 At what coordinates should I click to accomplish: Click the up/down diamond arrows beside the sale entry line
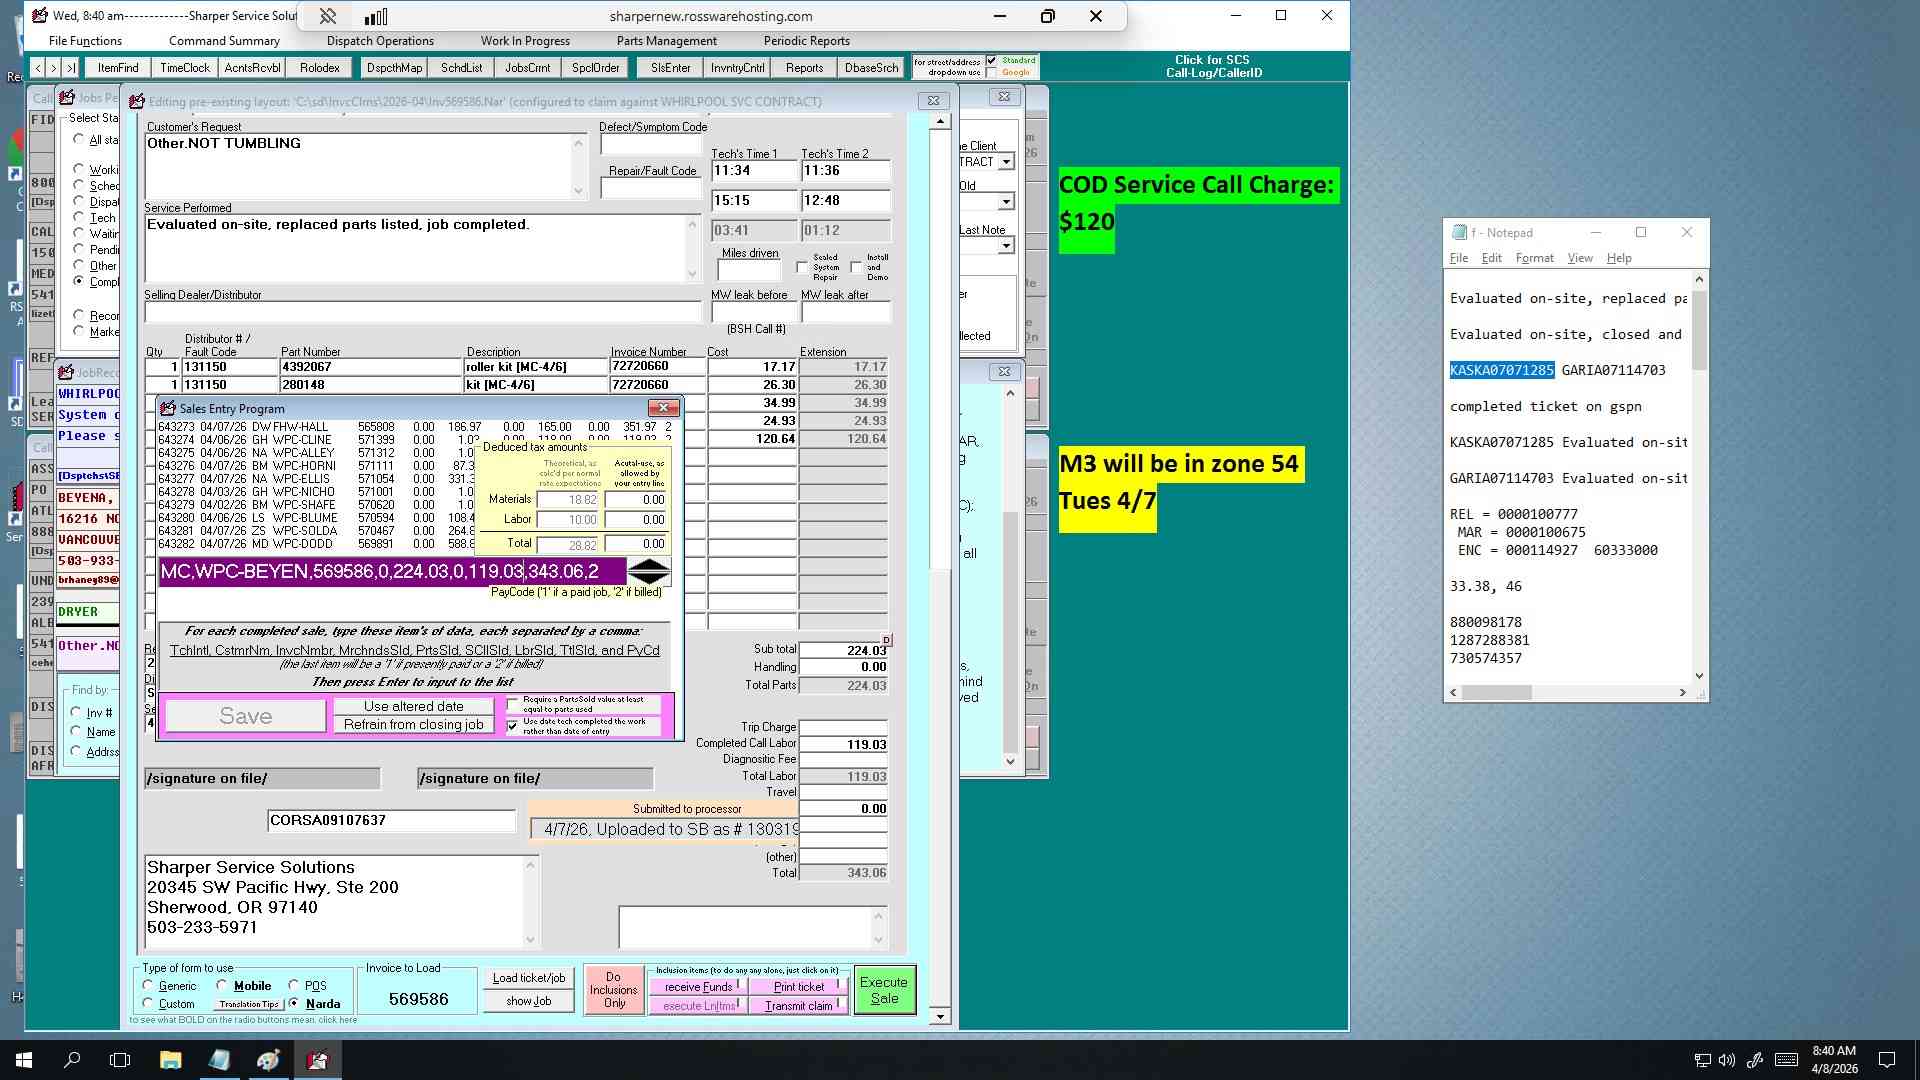point(649,572)
